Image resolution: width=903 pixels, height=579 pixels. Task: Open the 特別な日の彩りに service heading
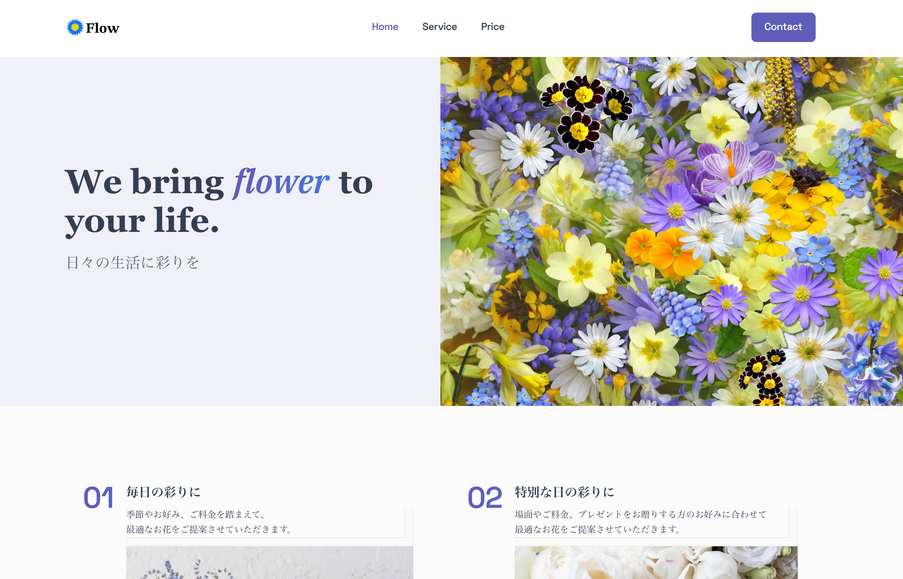(564, 492)
